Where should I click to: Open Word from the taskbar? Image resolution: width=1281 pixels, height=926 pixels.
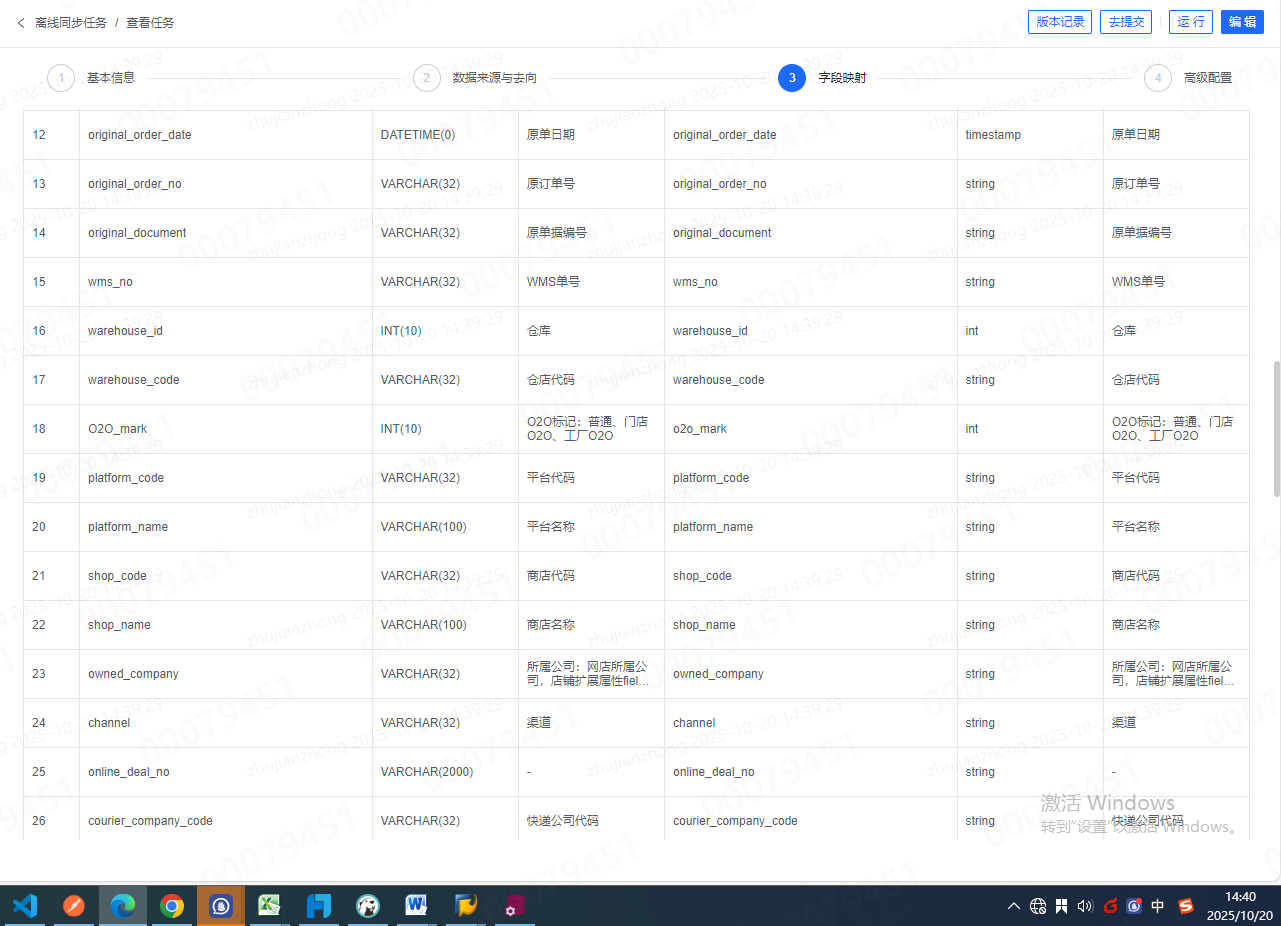tap(417, 906)
